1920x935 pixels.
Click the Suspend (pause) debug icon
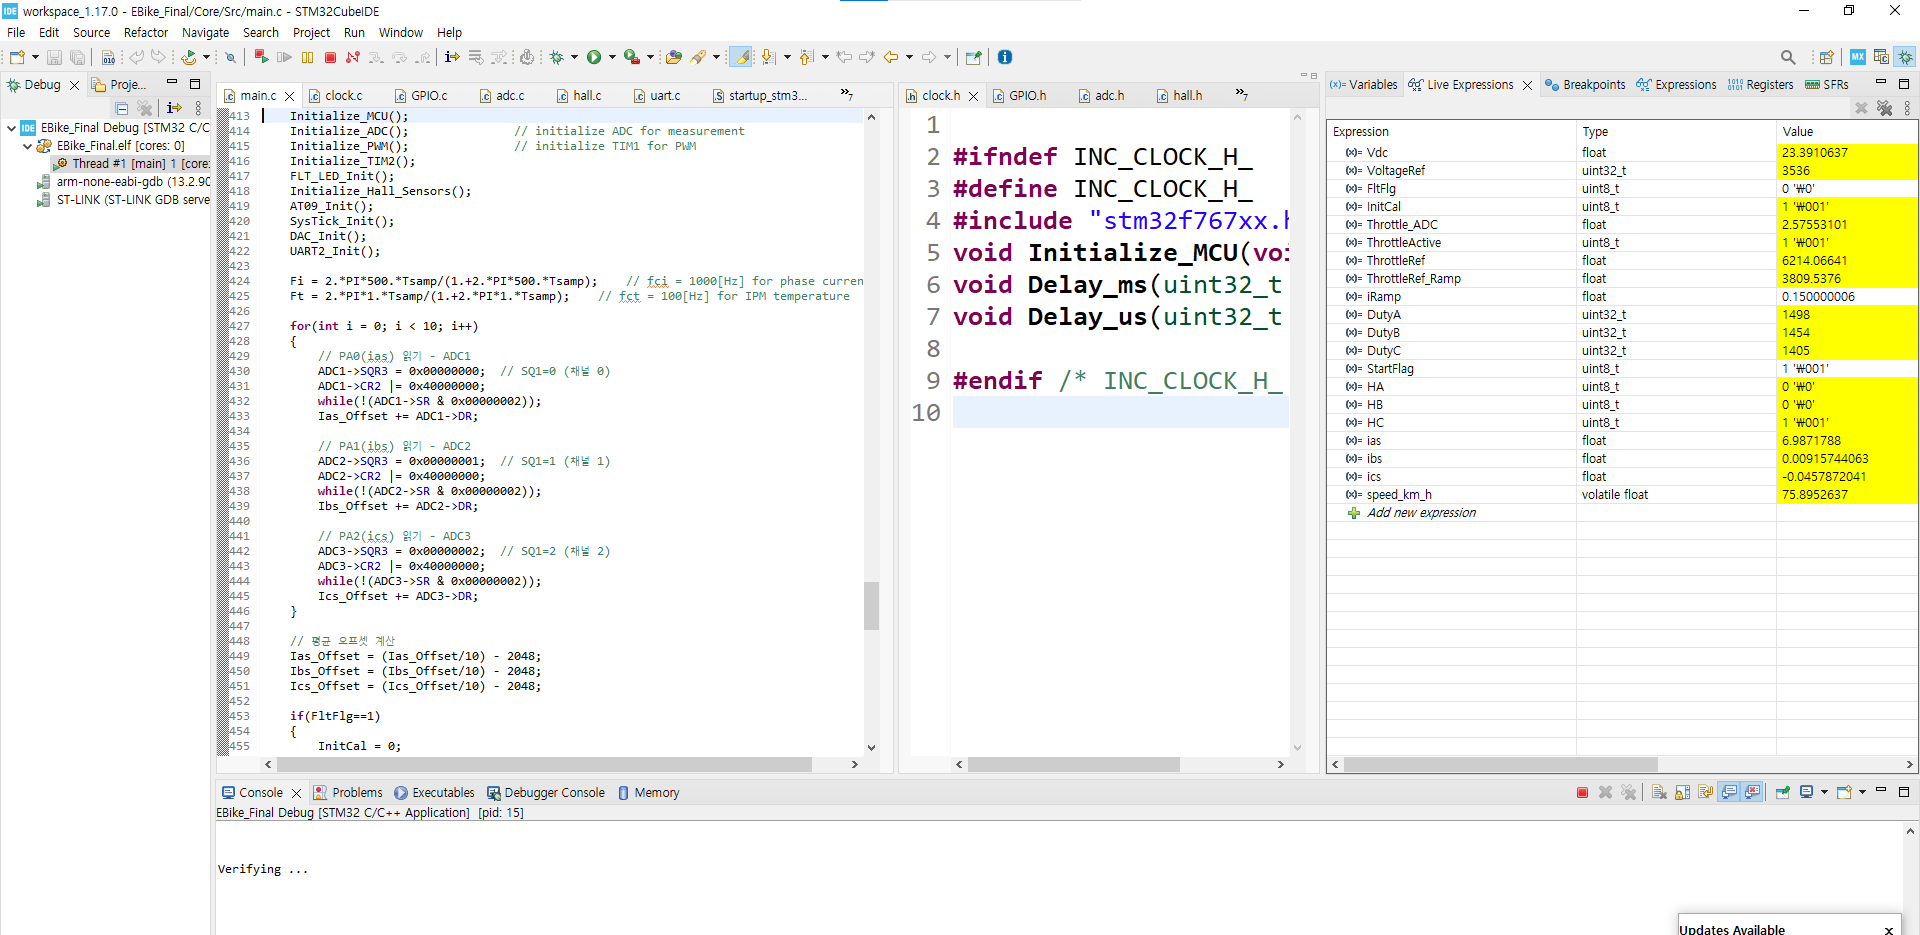[x=307, y=58]
